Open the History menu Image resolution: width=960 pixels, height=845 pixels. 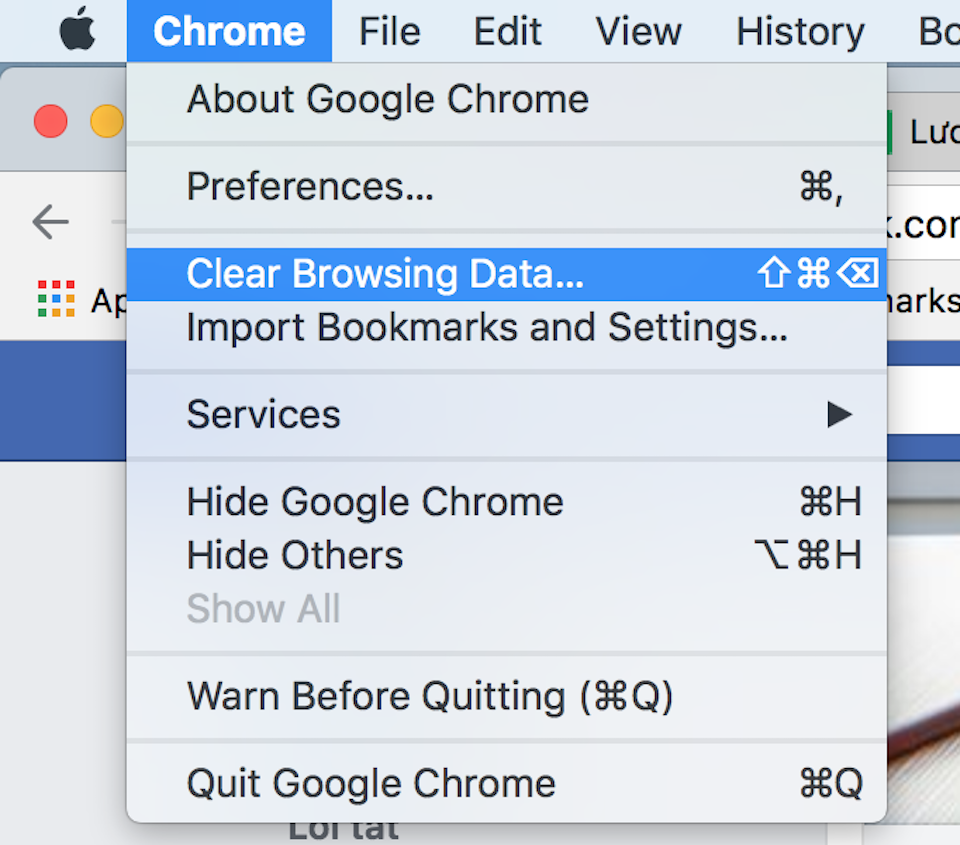tap(800, 31)
